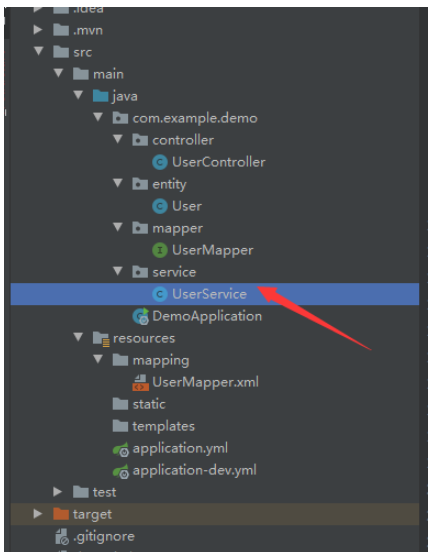
Task: Click the service package icon
Action: (140, 272)
